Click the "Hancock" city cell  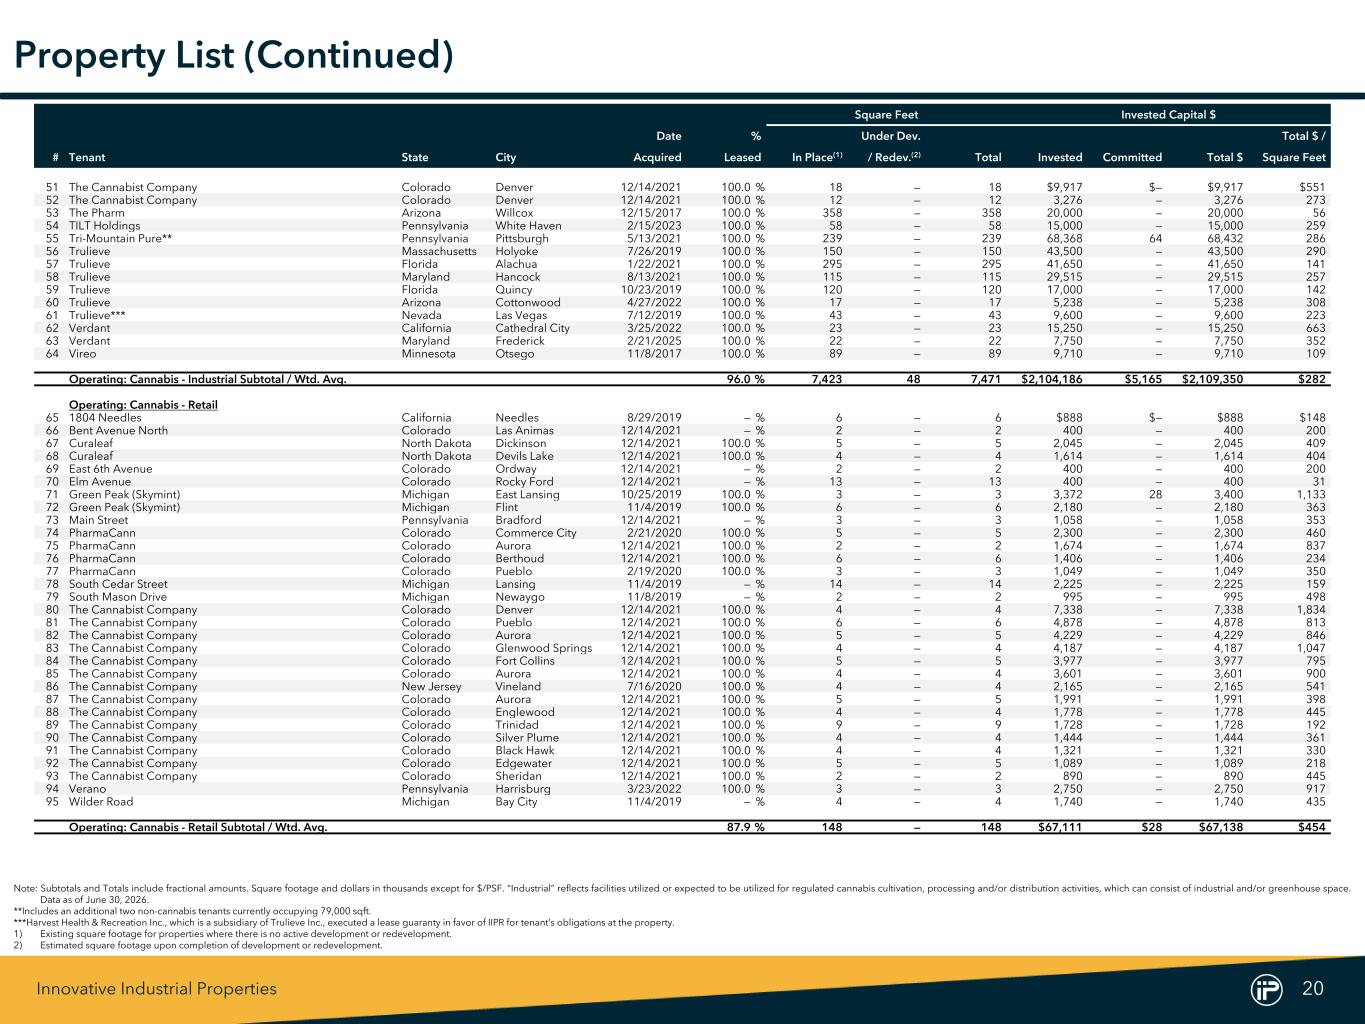tap(517, 277)
